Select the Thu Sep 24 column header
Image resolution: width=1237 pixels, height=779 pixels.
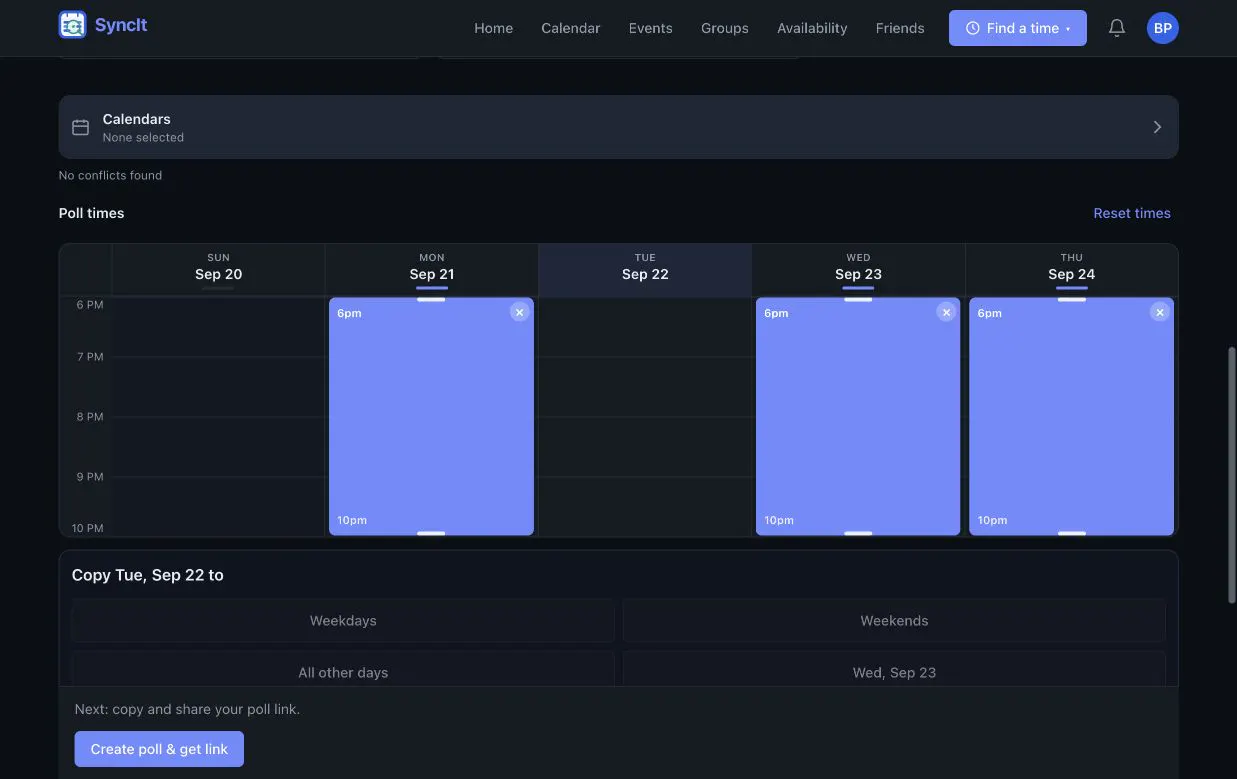point(1072,270)
